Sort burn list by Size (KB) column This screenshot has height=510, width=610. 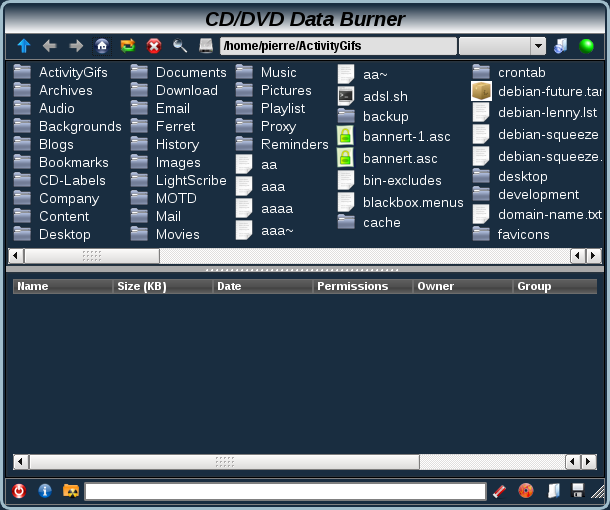click(x=162, y=286)
